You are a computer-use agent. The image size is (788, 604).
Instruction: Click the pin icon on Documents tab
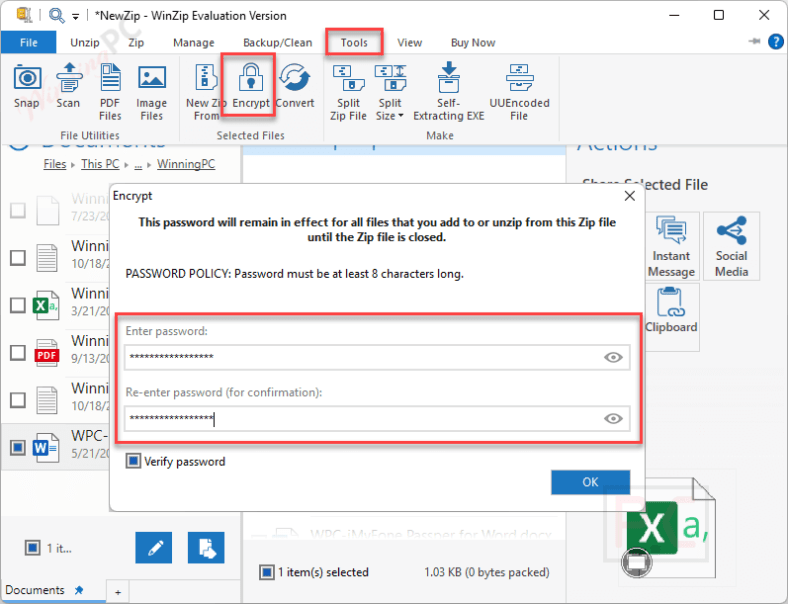pos(79,590)
